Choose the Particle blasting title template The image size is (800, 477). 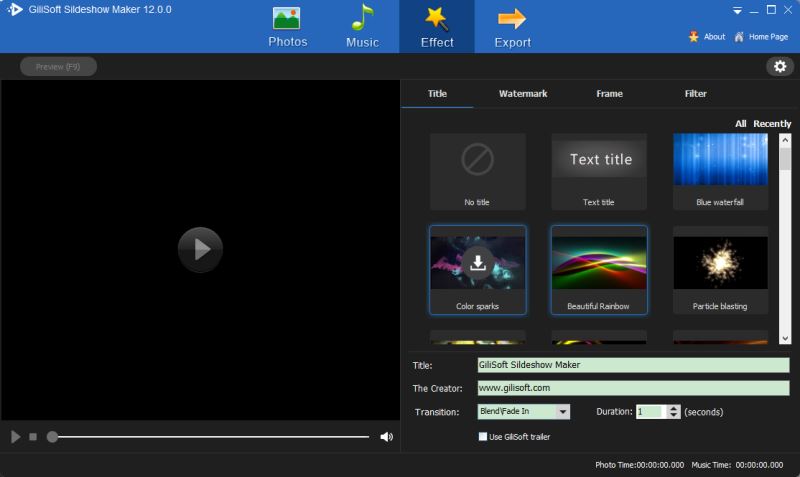720,270
